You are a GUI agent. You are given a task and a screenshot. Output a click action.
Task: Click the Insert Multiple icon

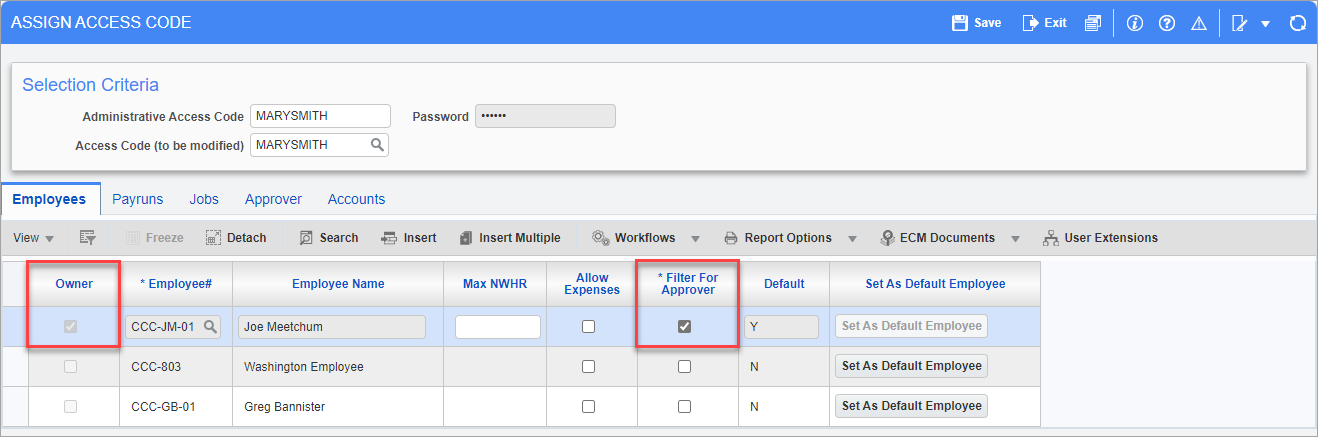[465, 237]
